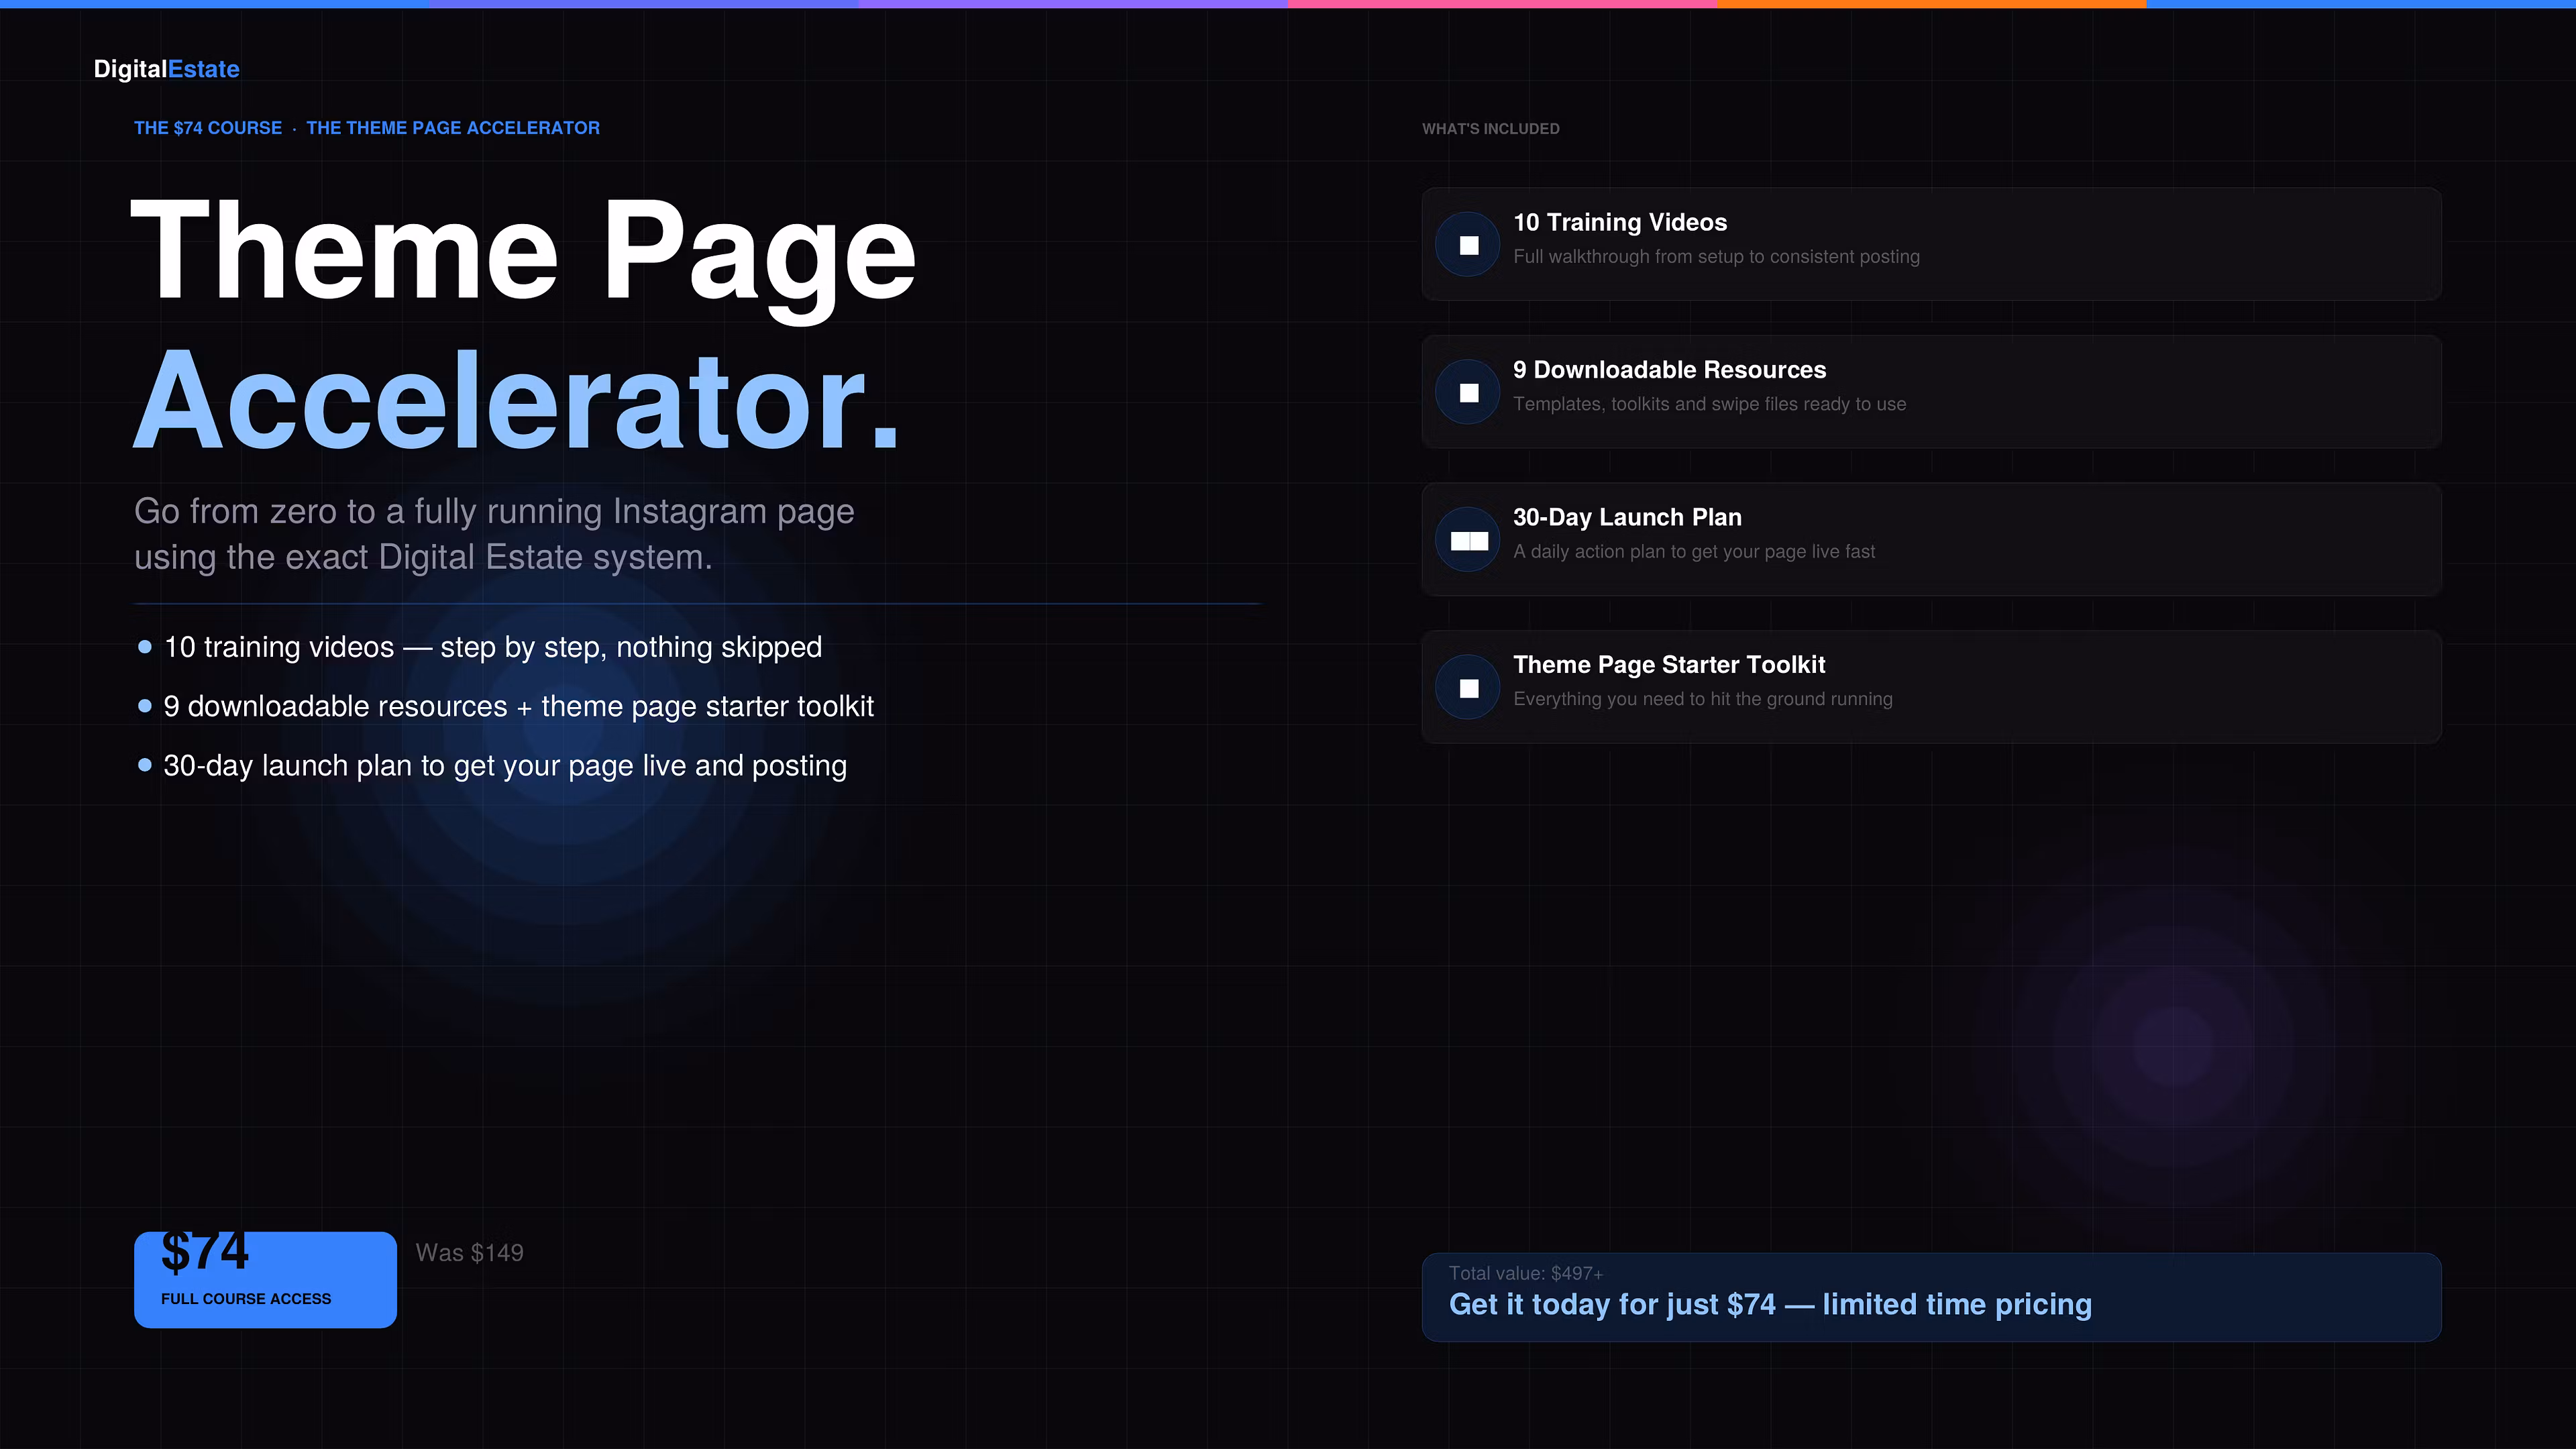
Task: Select the 9 Downloadable Resources card title
Action: tap(1668, 370)
